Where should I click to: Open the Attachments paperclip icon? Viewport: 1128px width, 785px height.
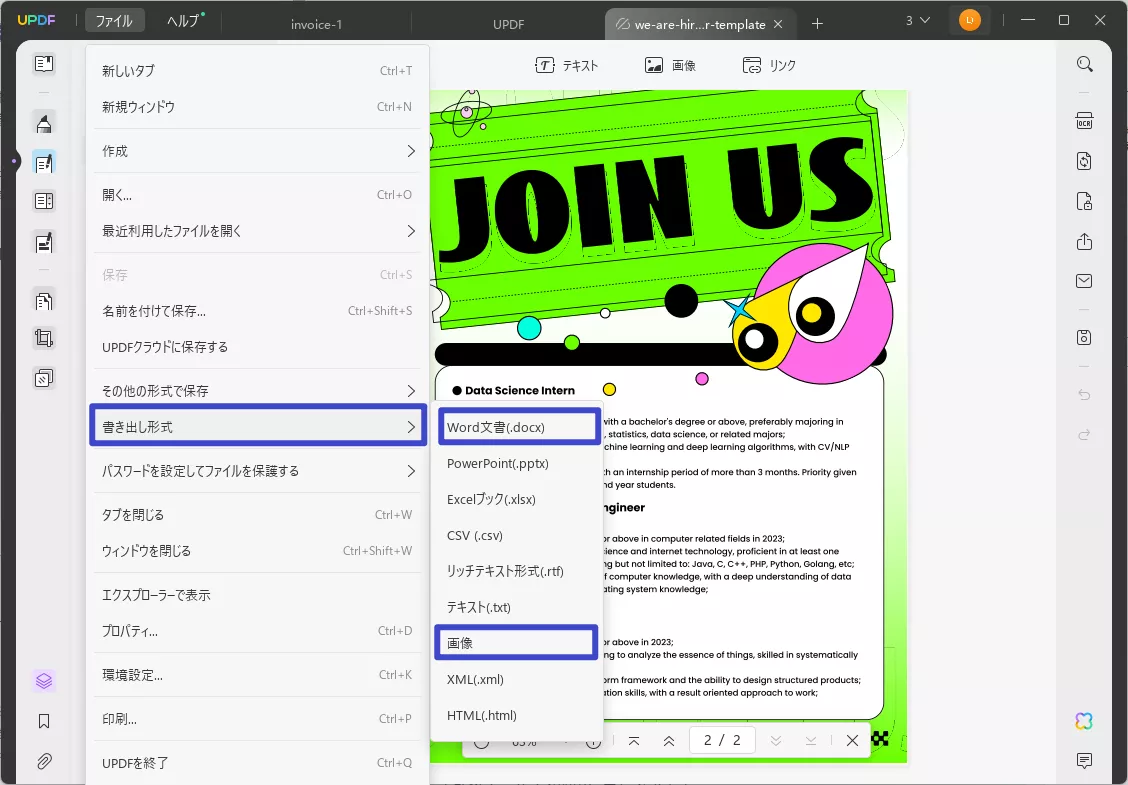pos(44,761)
